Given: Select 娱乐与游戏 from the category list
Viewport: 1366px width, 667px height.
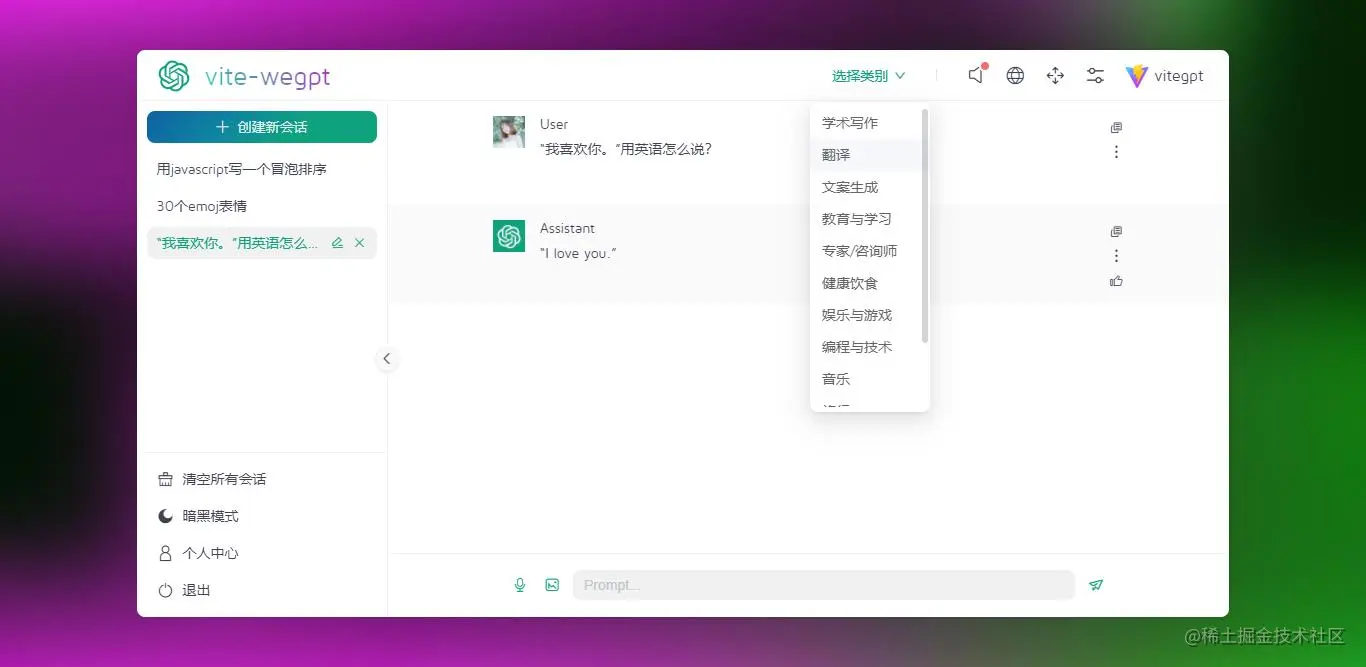Looking at the screenshot, I should 865,315.
